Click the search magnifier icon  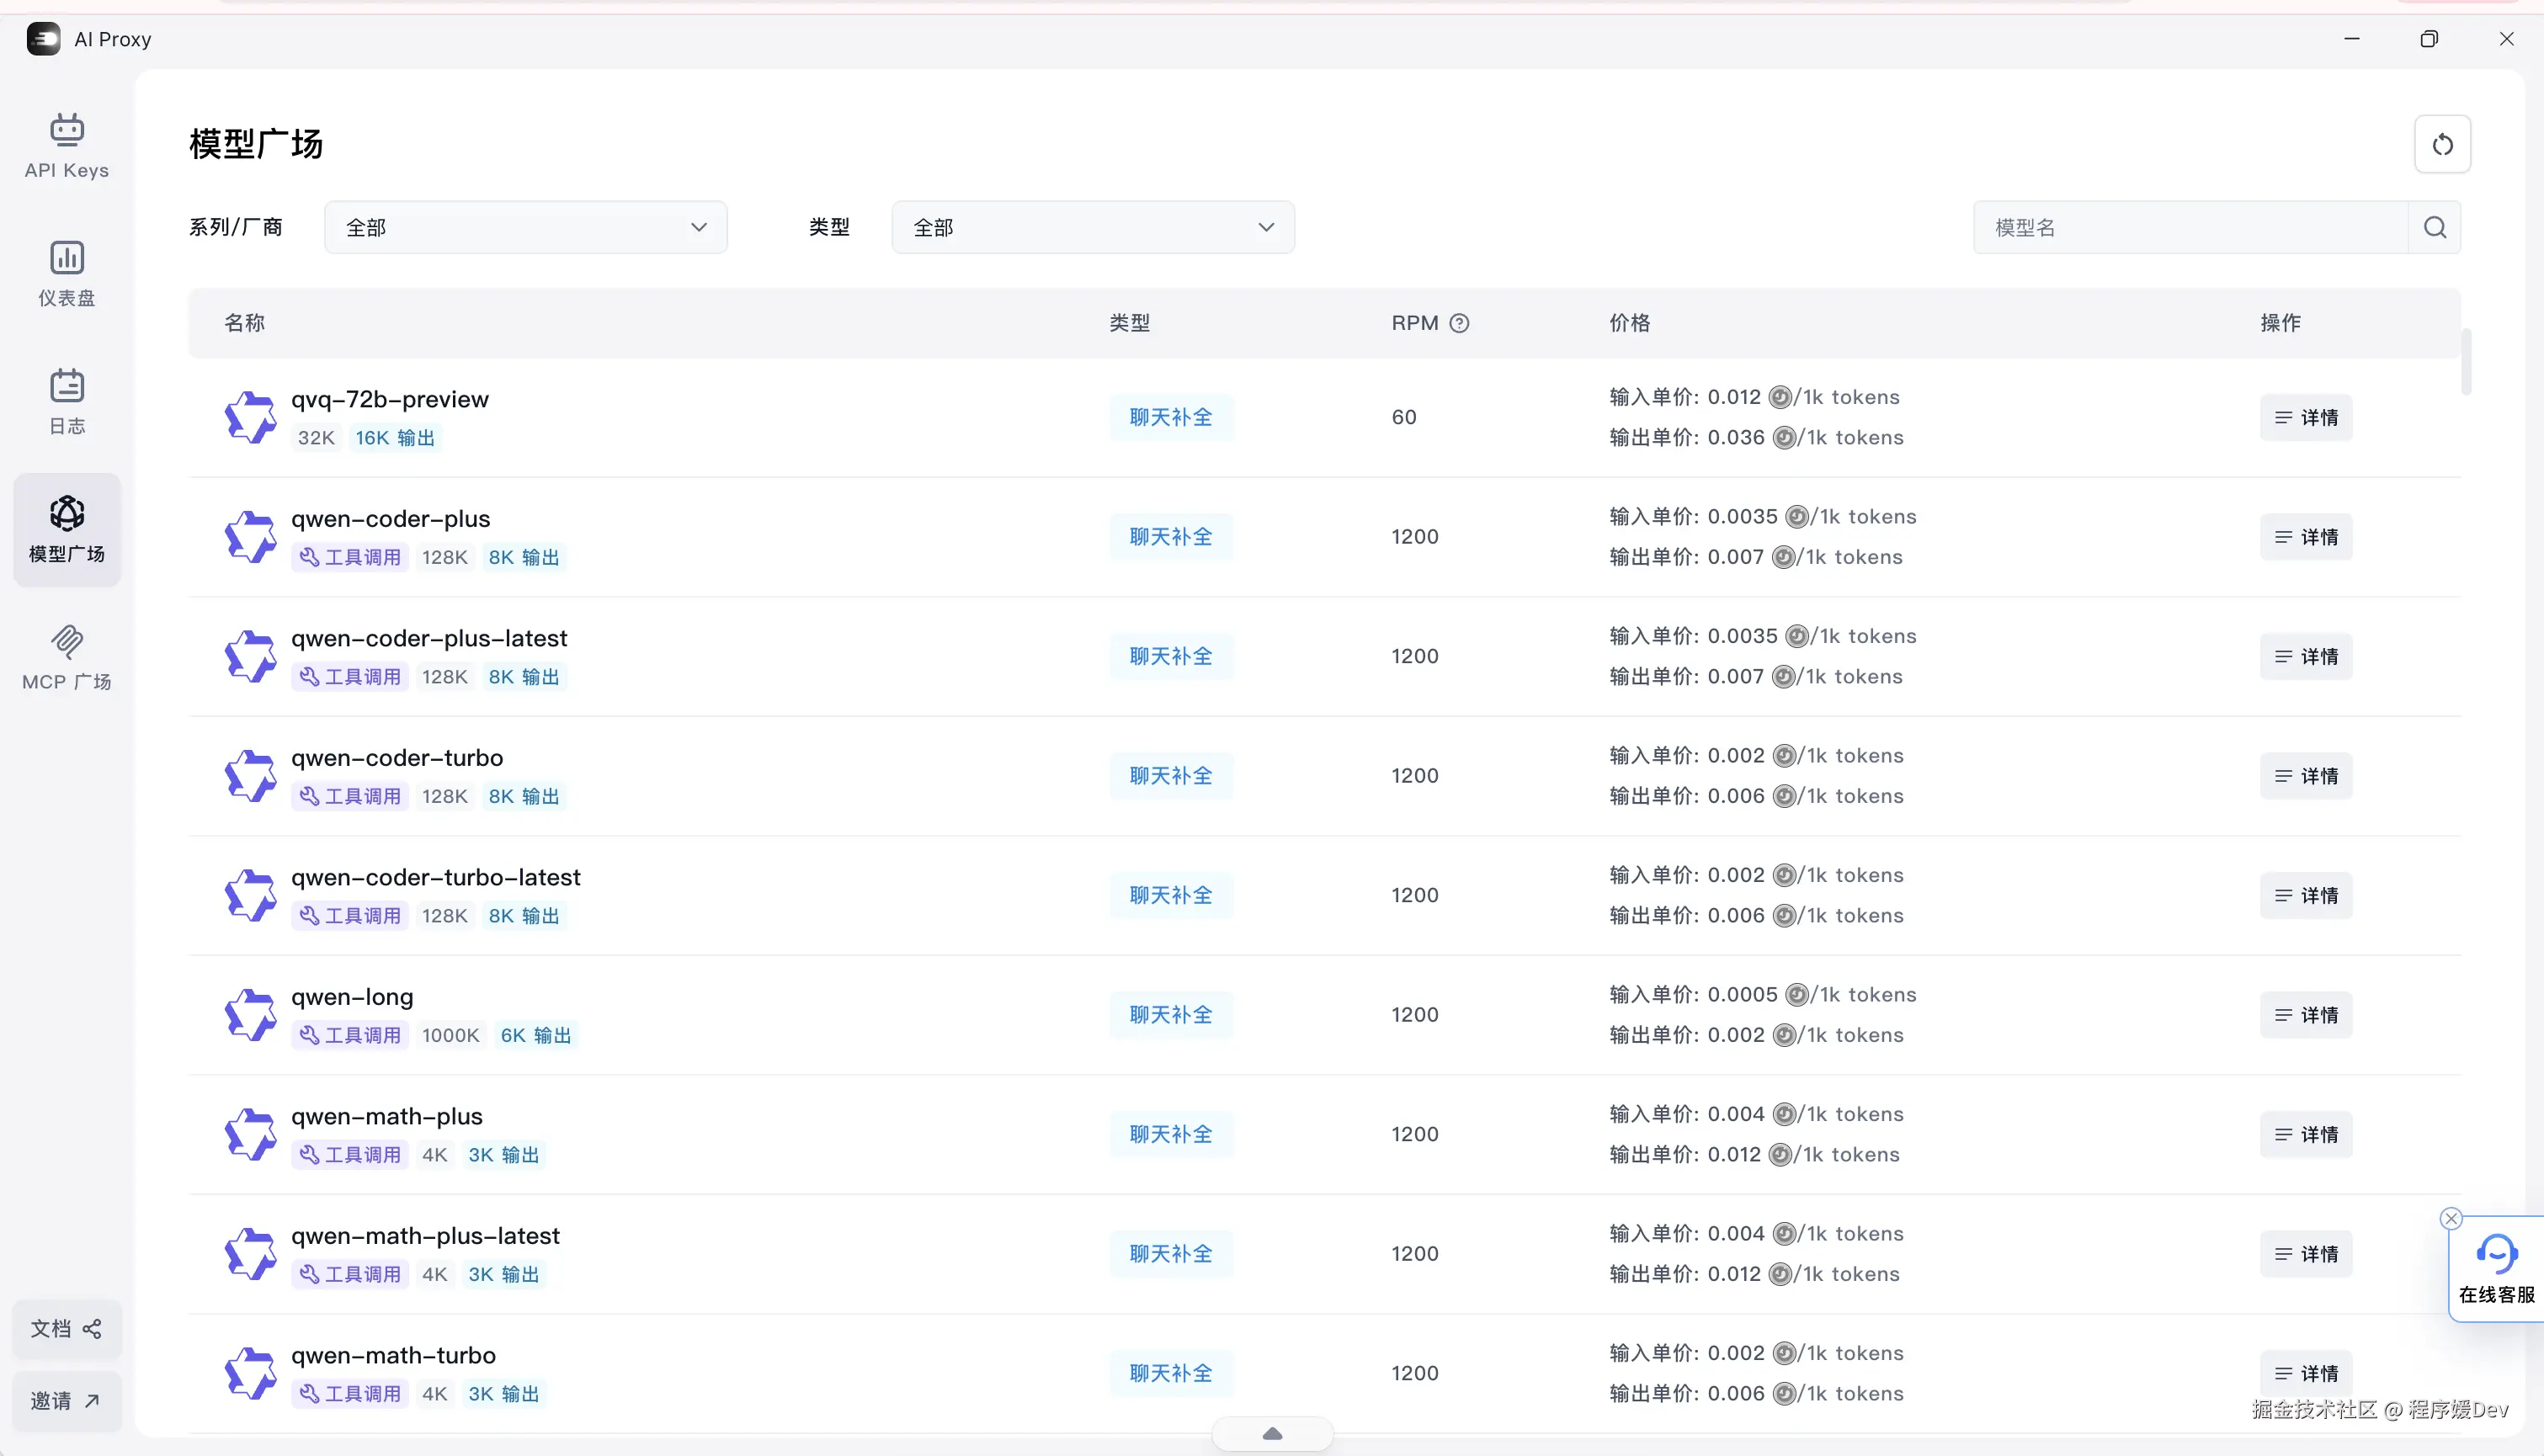click(2435, 228)
